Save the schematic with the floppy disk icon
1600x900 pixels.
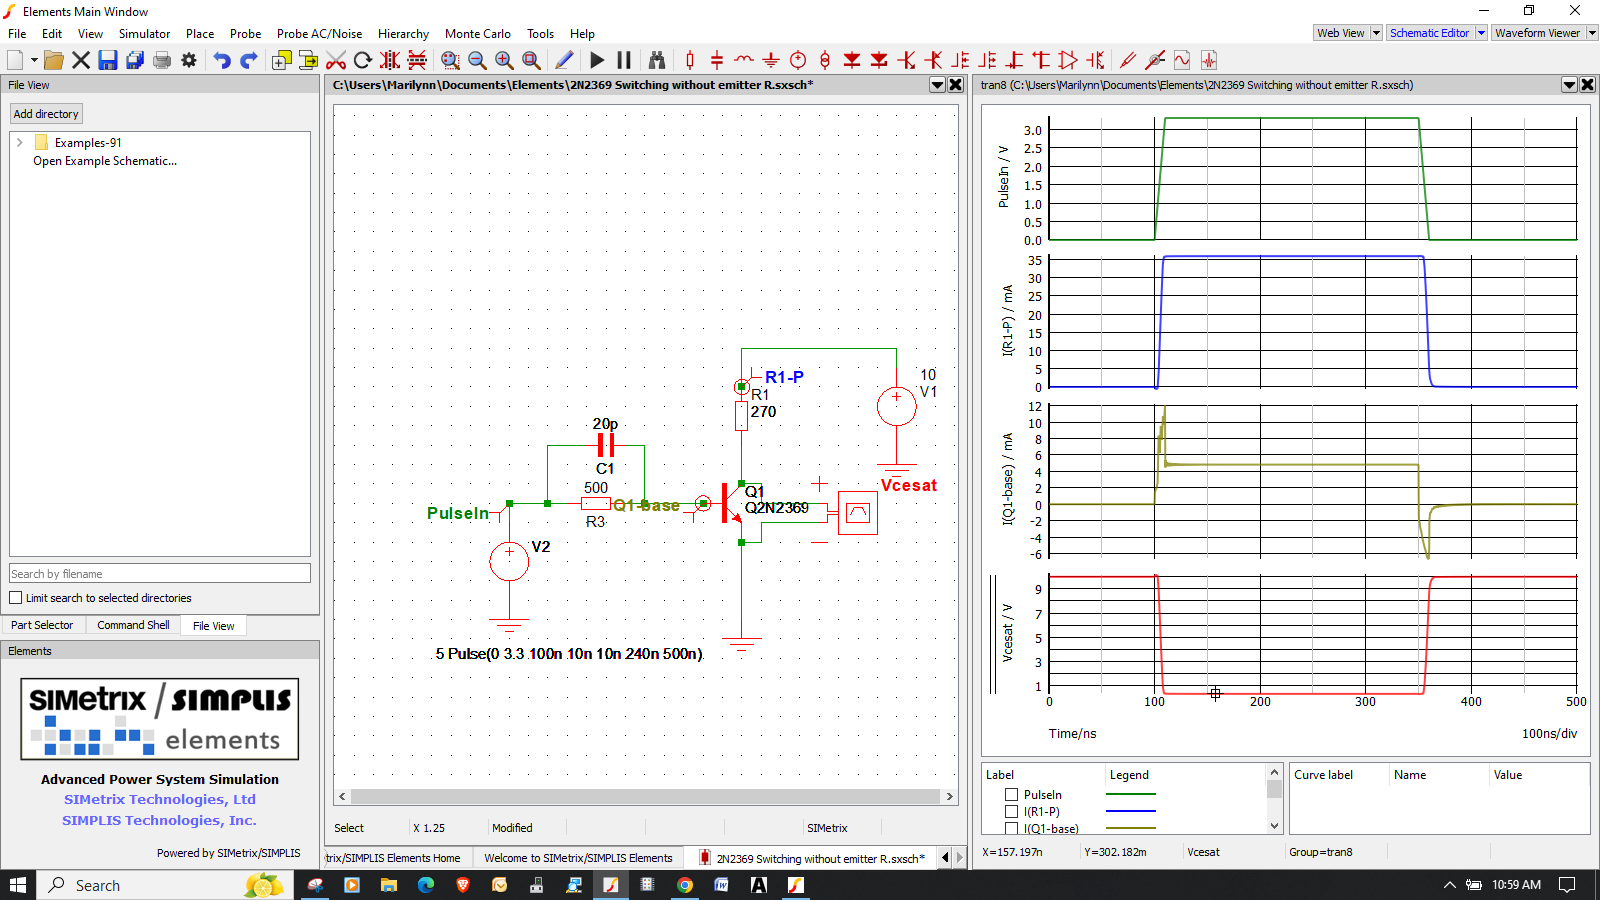[108, 60]
